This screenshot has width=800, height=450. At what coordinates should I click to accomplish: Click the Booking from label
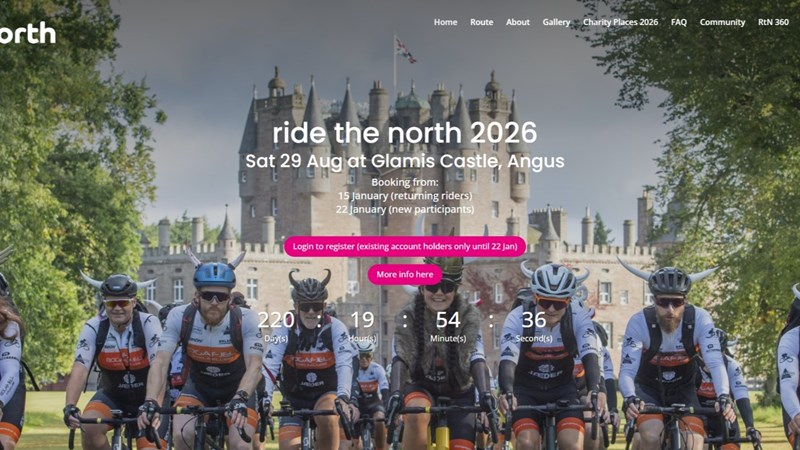(405, 182)
